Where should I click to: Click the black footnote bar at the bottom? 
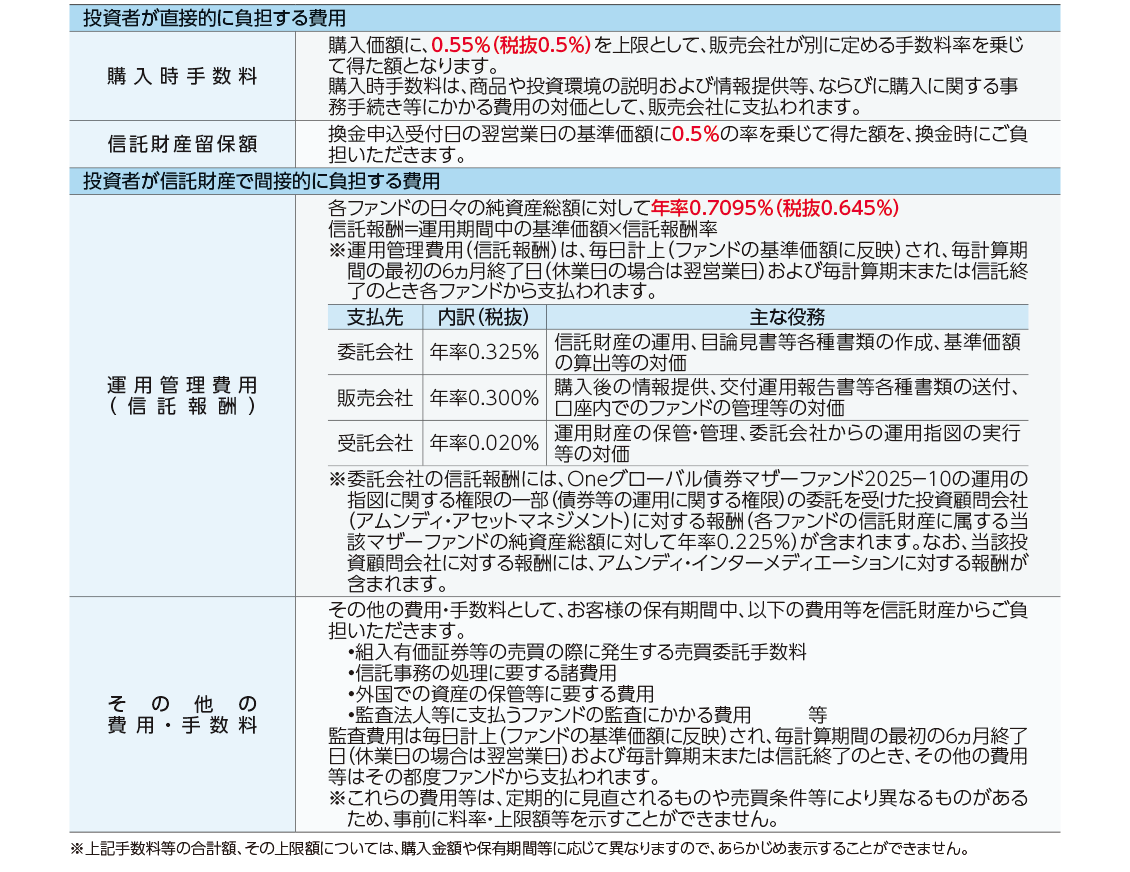[565, 848]
